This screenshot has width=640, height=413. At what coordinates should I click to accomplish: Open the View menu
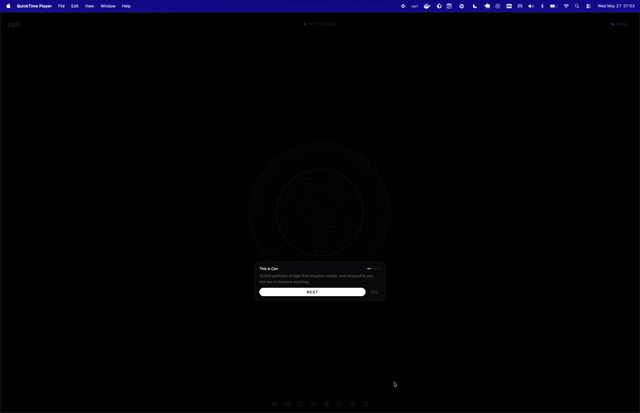(89, 6)
